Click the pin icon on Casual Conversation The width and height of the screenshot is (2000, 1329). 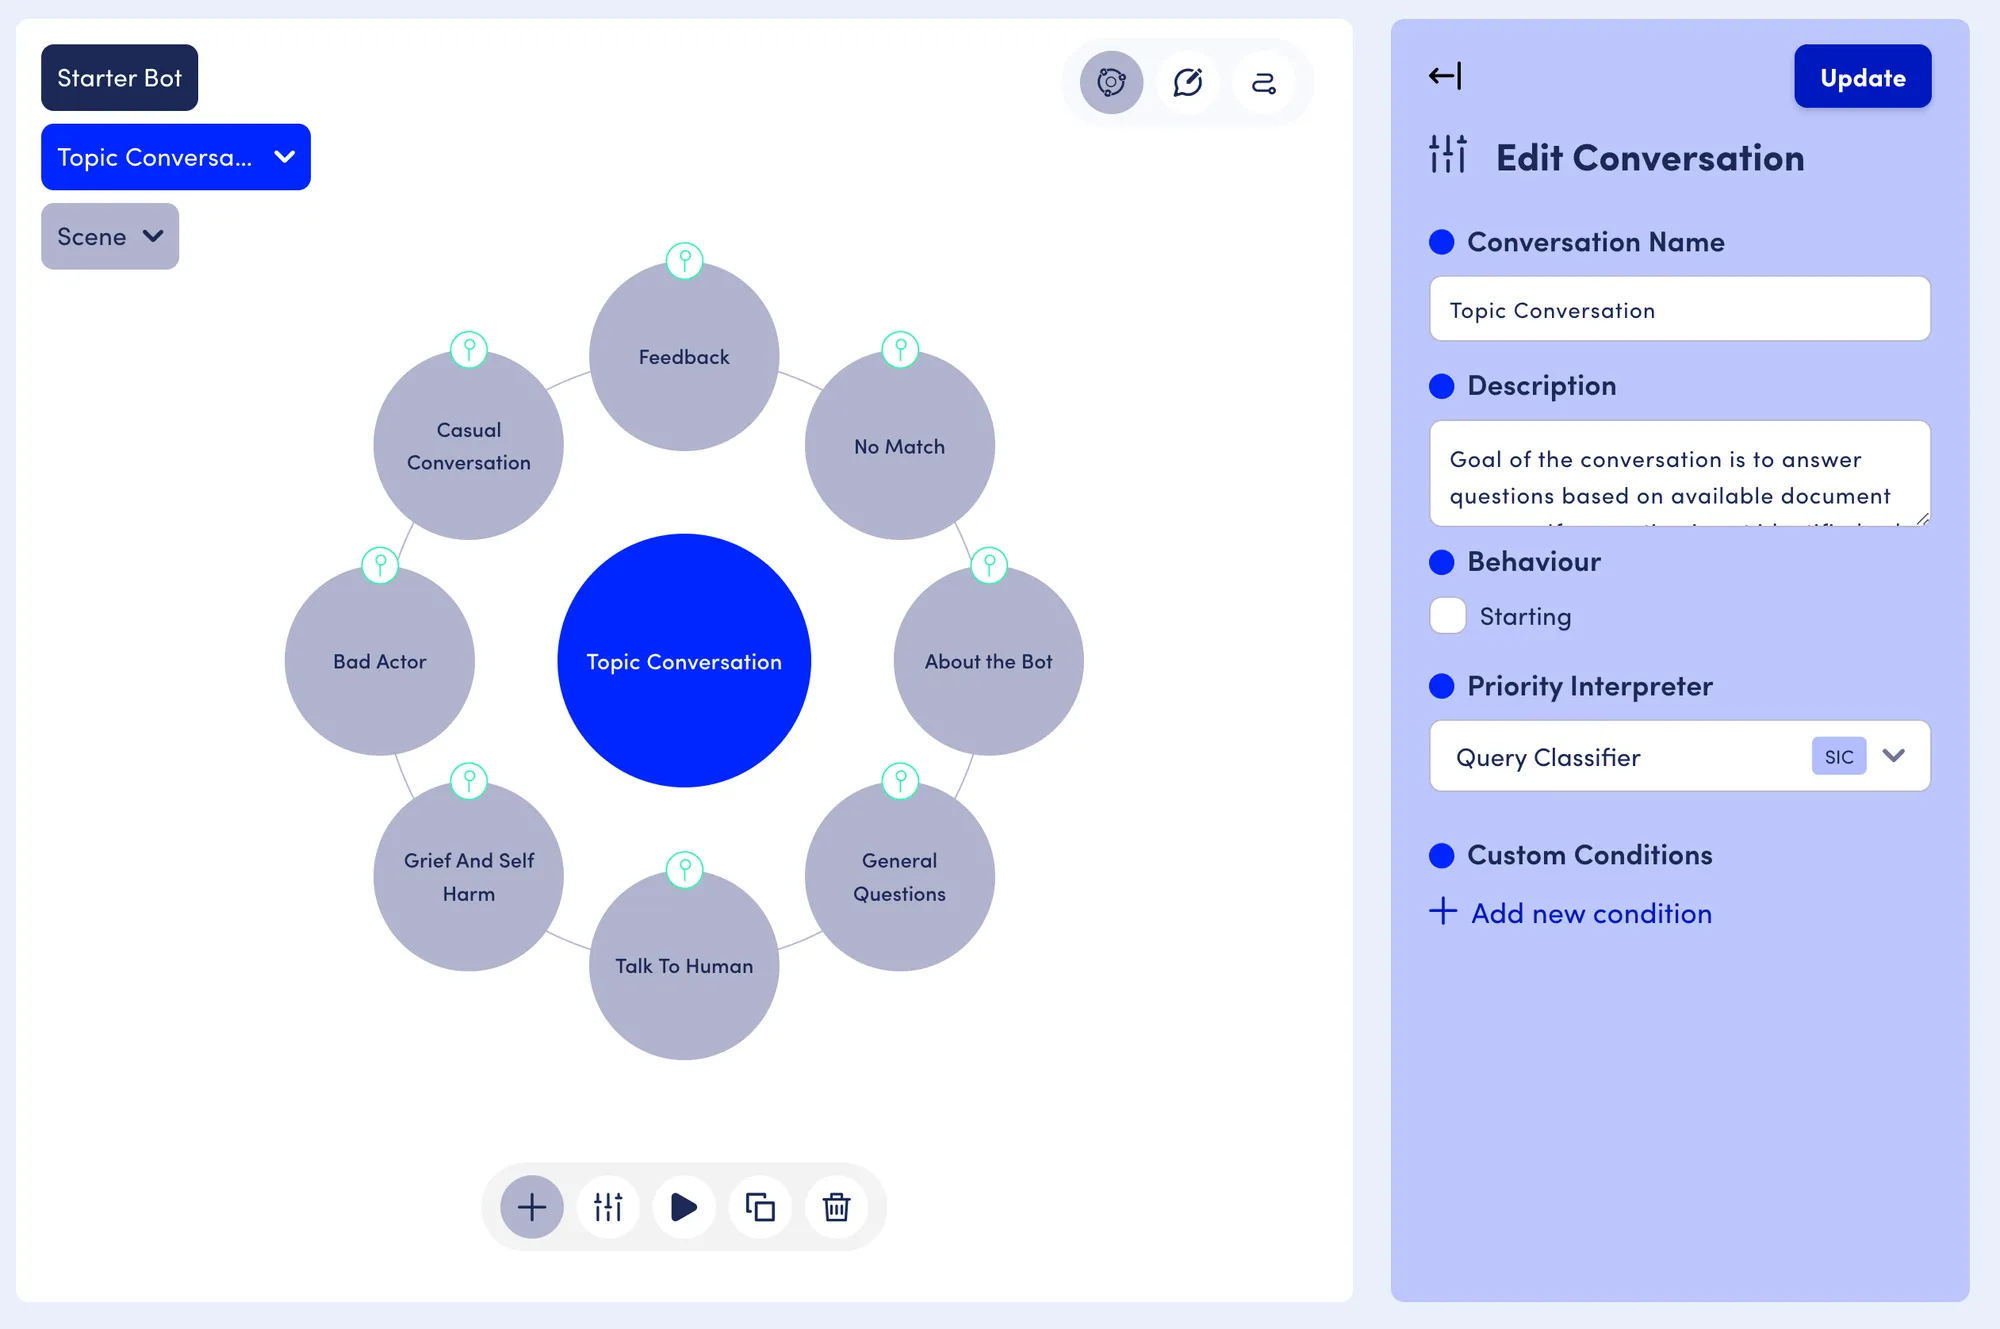[469, 349]
